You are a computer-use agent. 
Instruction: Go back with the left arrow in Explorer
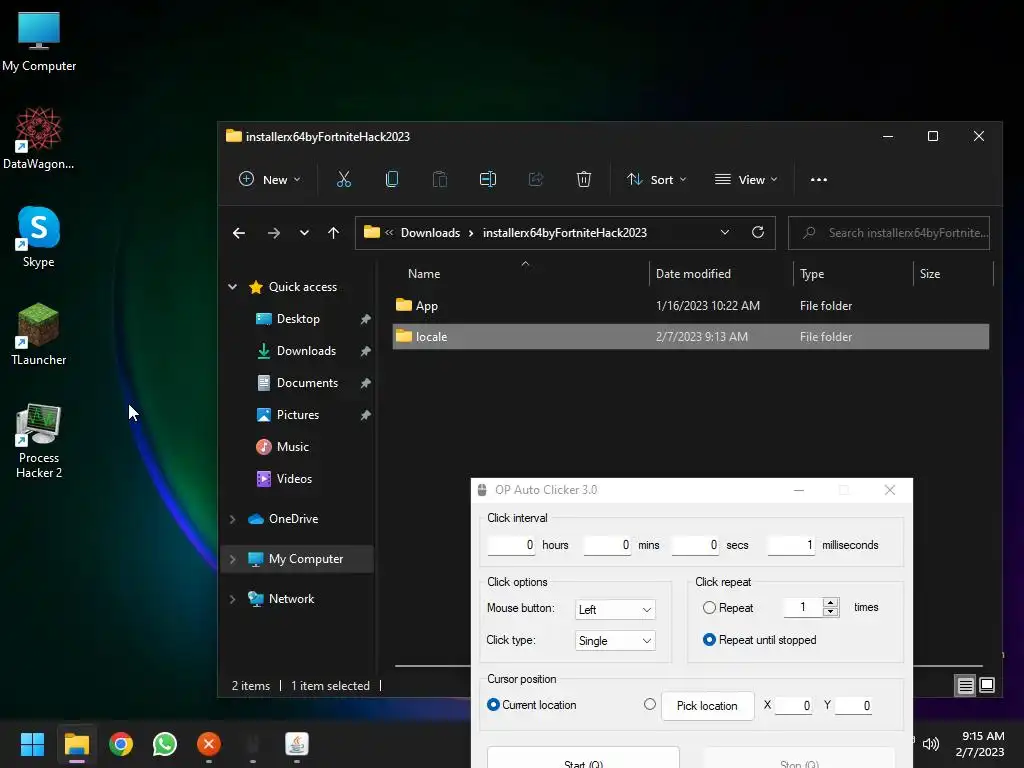(239, 233)
